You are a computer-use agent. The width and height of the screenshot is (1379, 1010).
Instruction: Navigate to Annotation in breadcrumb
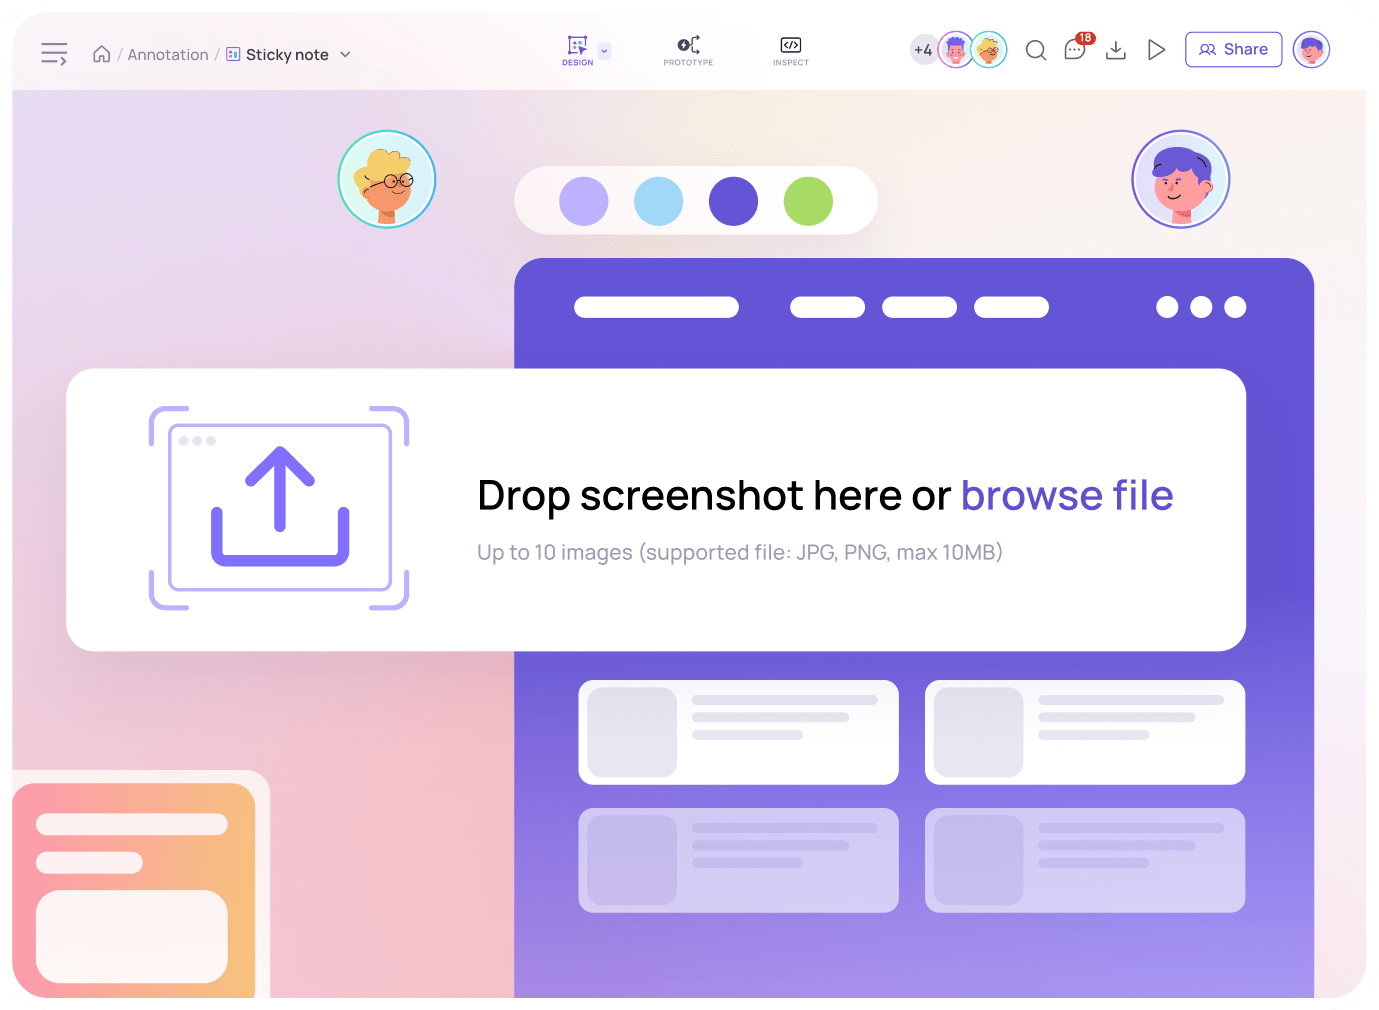click(168, 55)
